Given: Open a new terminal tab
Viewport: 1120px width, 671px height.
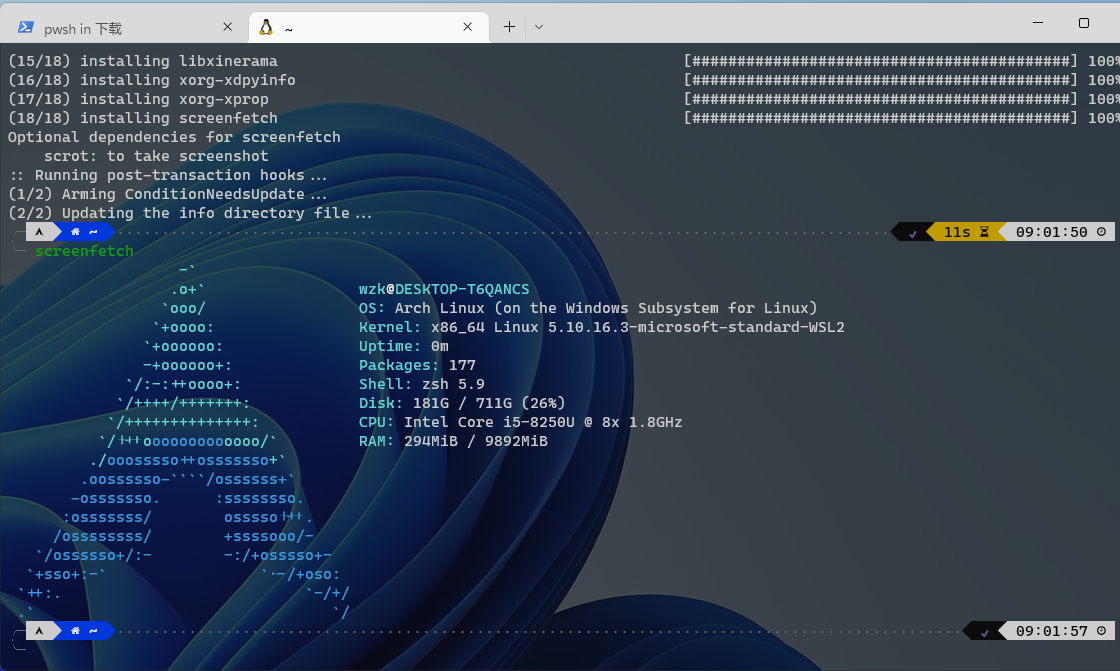Looking at the screenshot, I should (509, 27).
